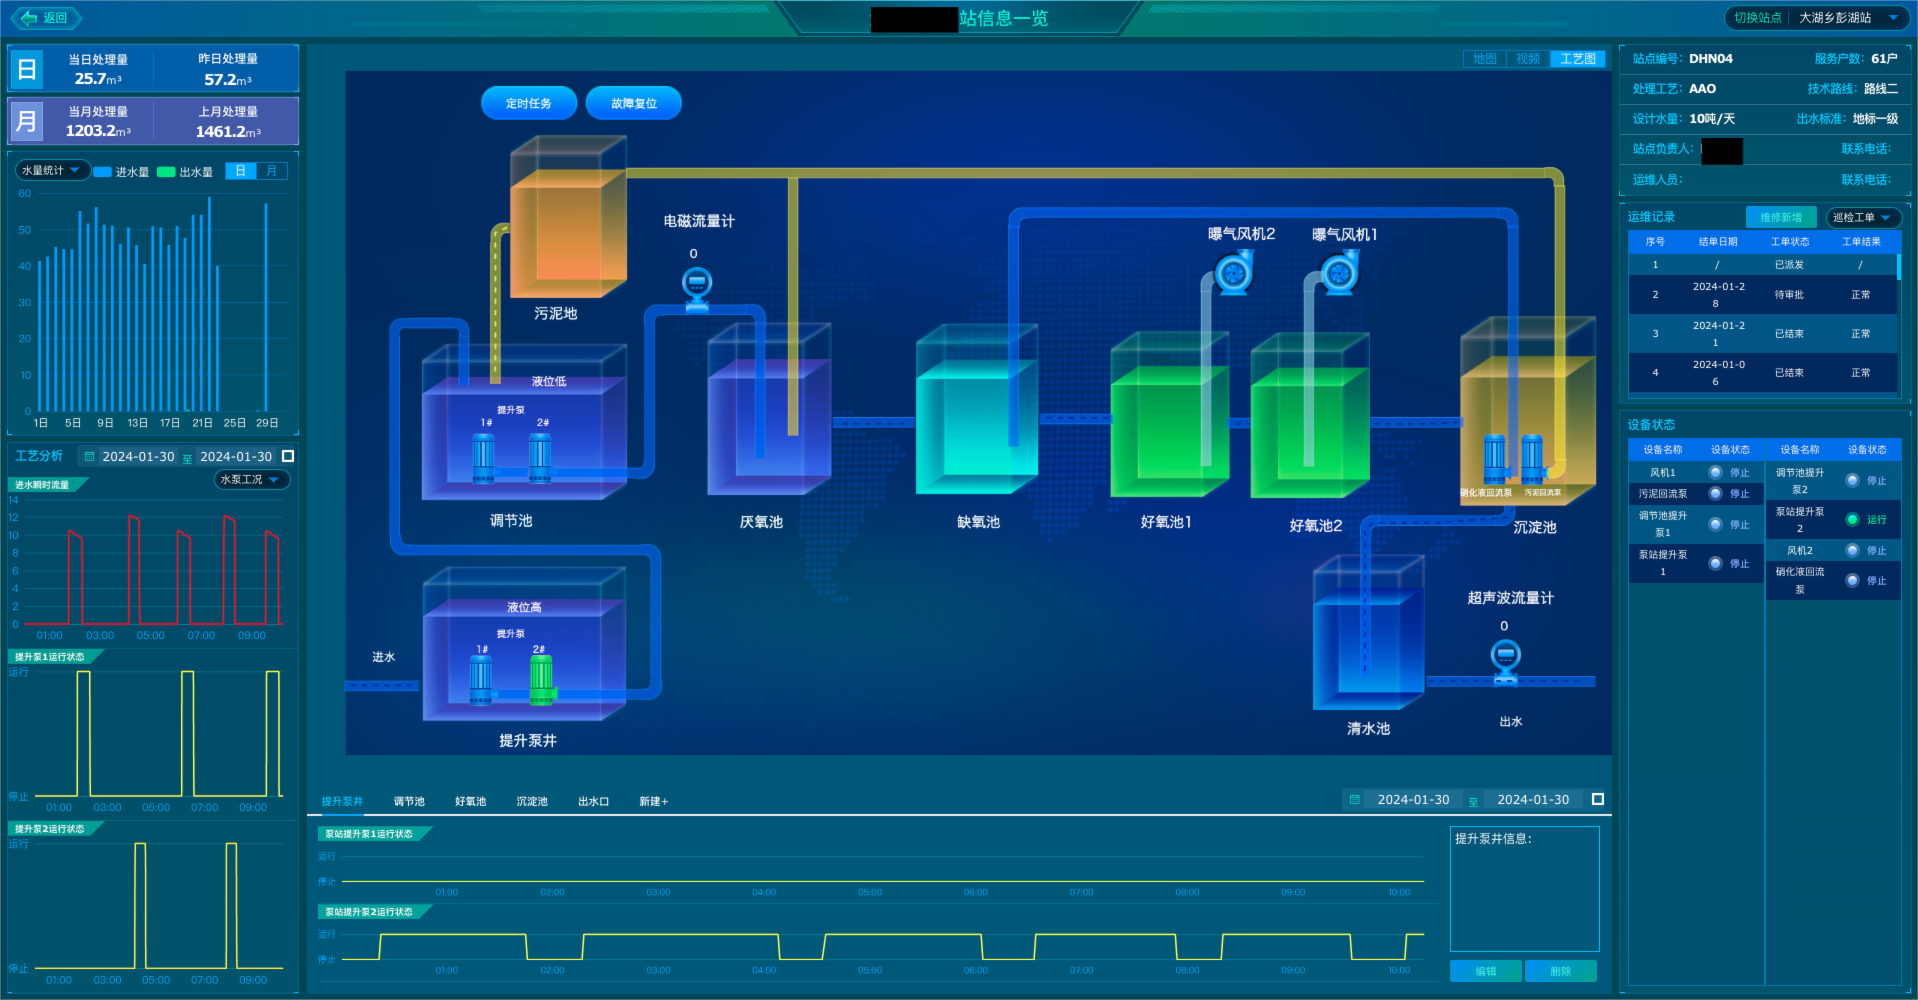The height and width of the screenshot is (1000, 1918).
Task: Open the 水量统计 dropdown
Action: [x=51, y=171]
